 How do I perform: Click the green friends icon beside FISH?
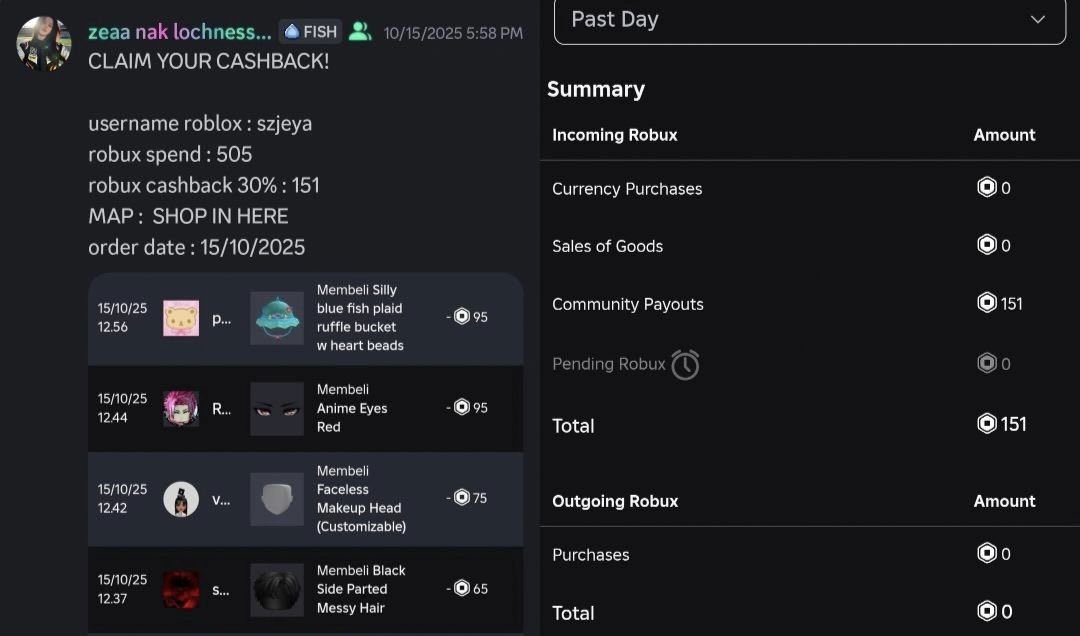[360, 31]
